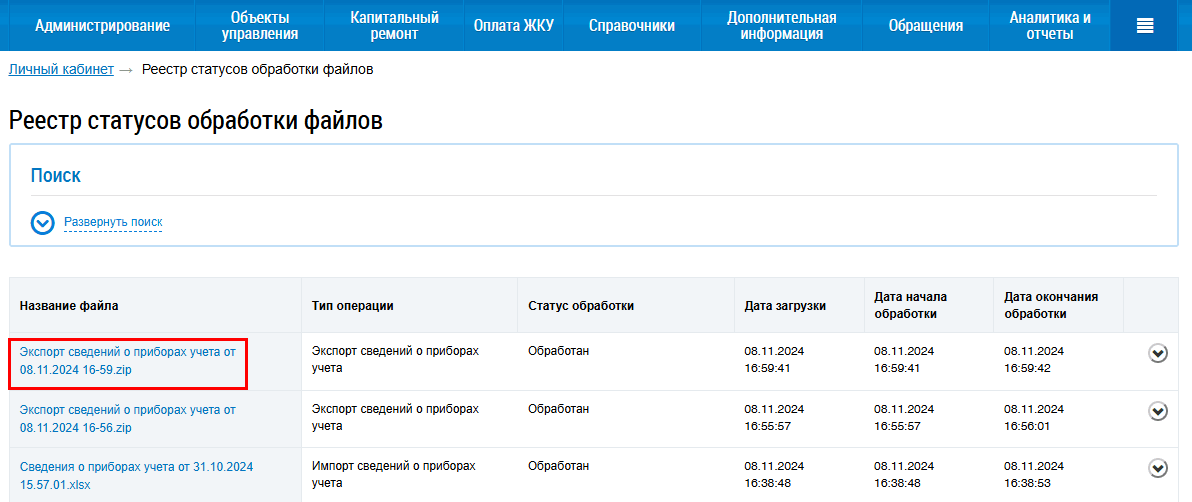Open the 'Объекты управления' menu
Image resolution: width=1192 pixels, height=502 pixels.
260,26
